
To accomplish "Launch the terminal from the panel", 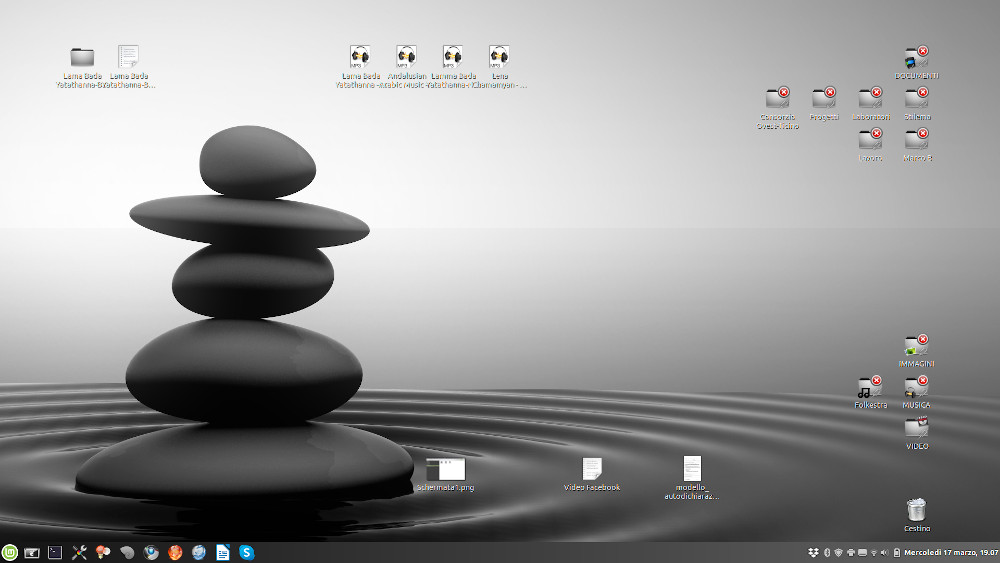I will tap(55, 552).
